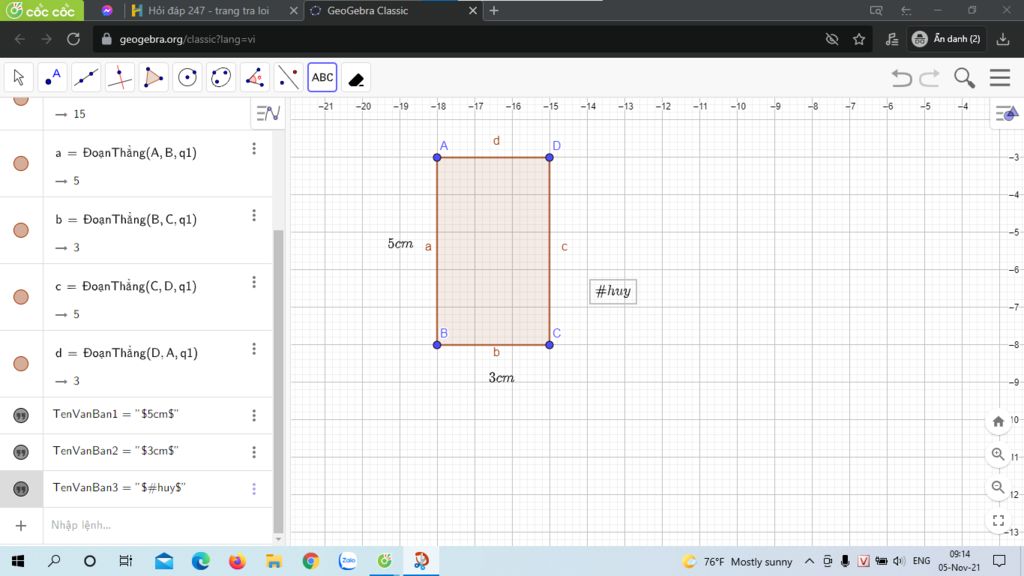The image size is (1024, 576).
Task: Toggle visibility of segment a
Action: point(21,163)
